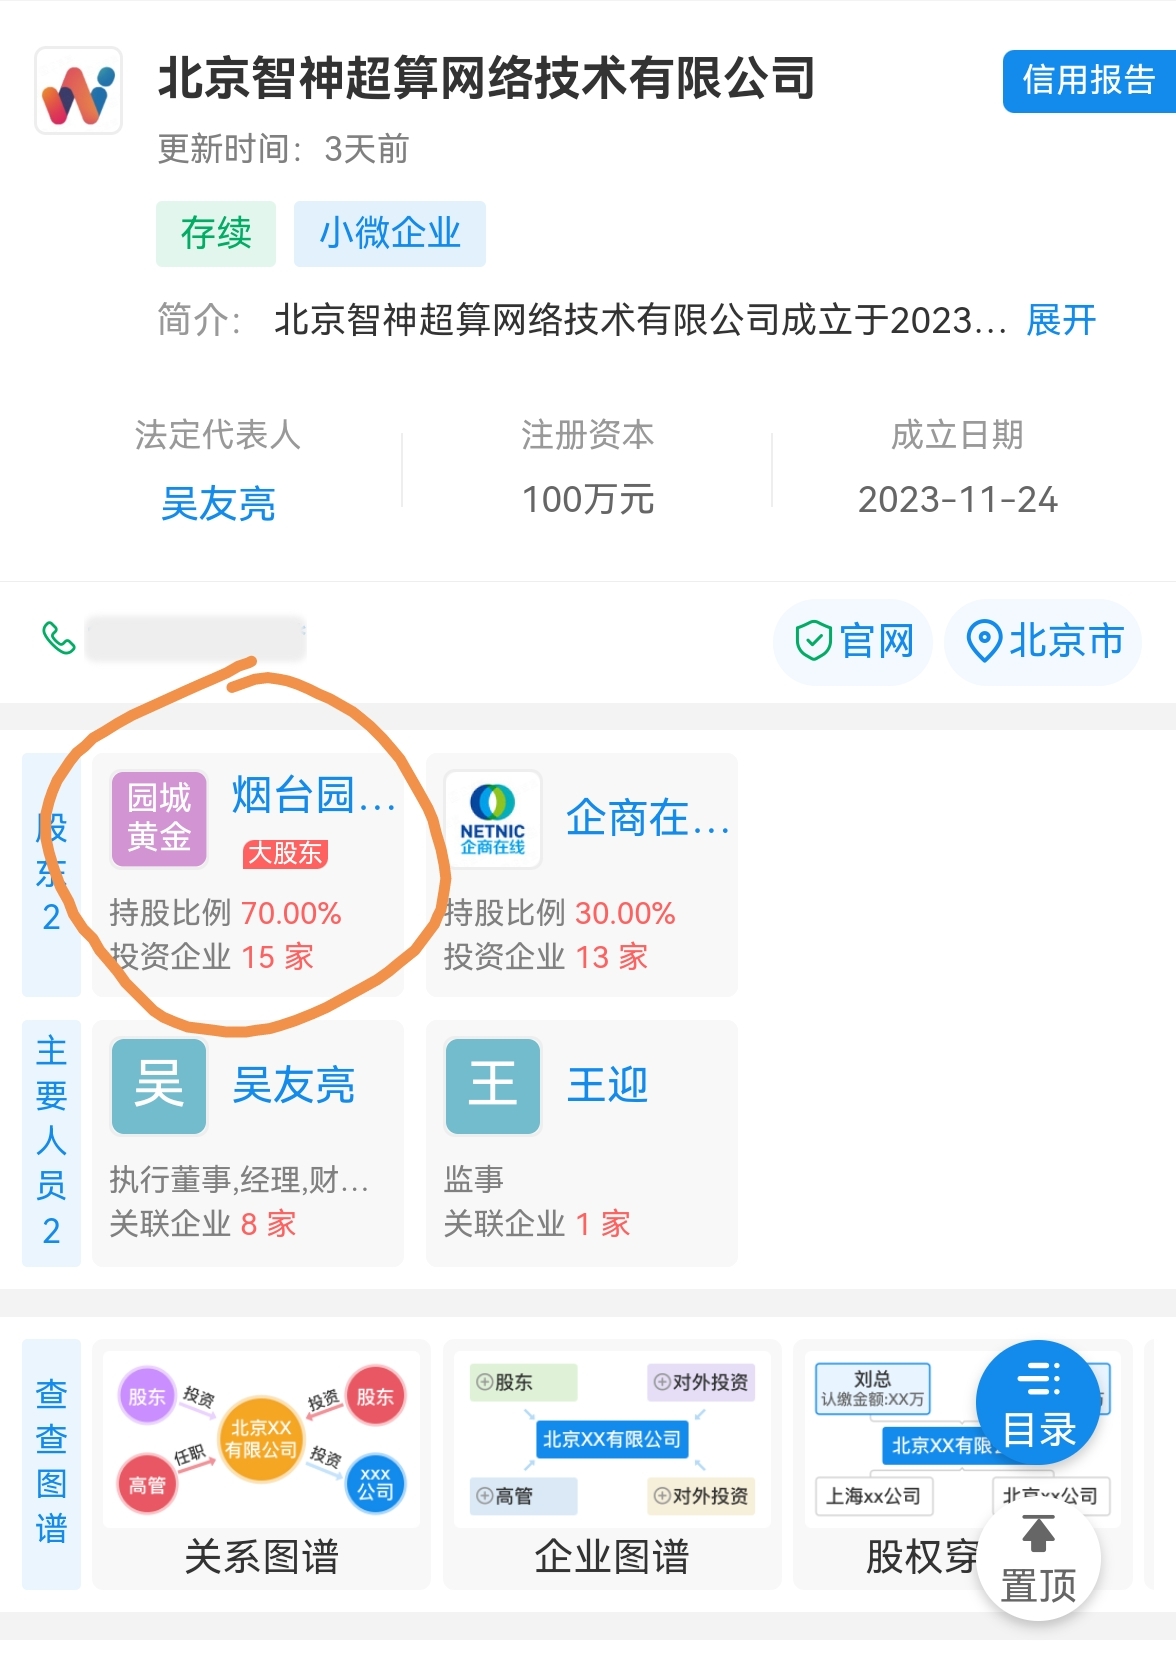Viewport: 1176px width, 1654px height.
Task: Open shareholder 企商在... name link
Action: [x=648, y=819]
